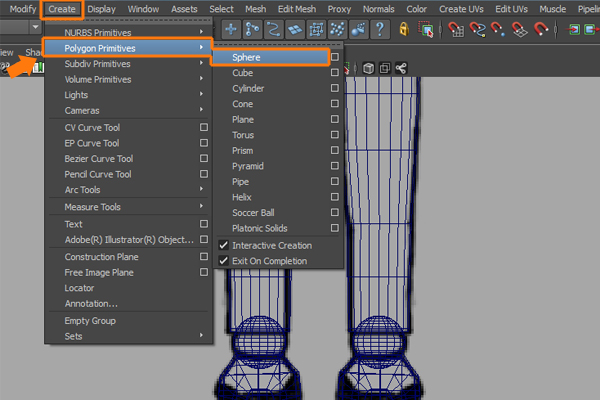Select the Locator menu entry

click(79, 288)
